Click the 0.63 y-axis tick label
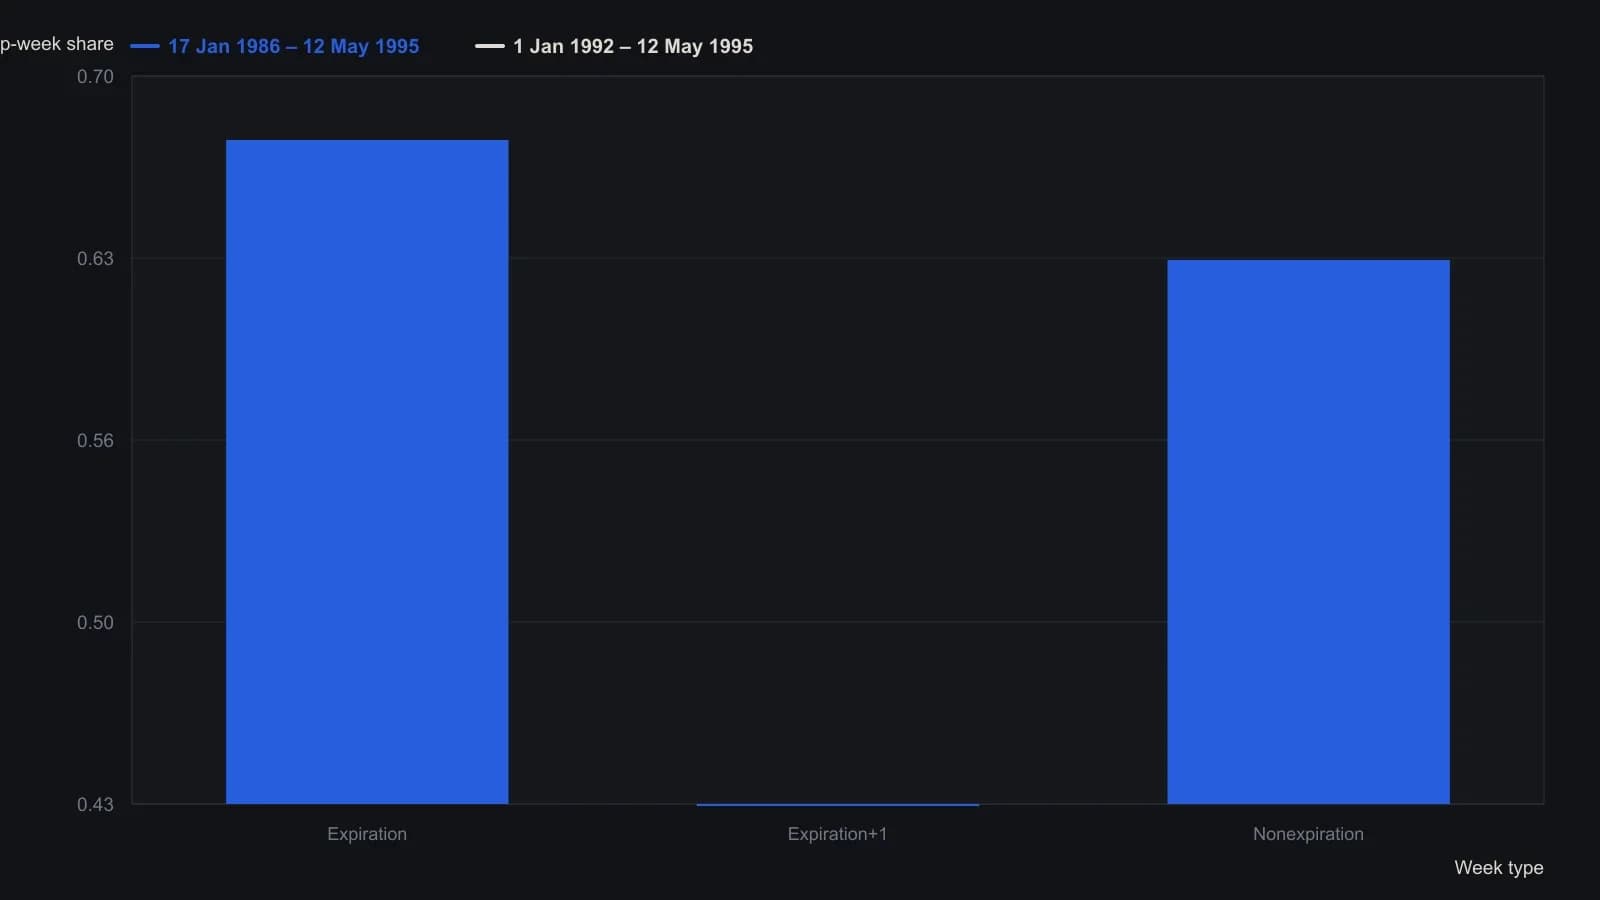 click(95, 259)
